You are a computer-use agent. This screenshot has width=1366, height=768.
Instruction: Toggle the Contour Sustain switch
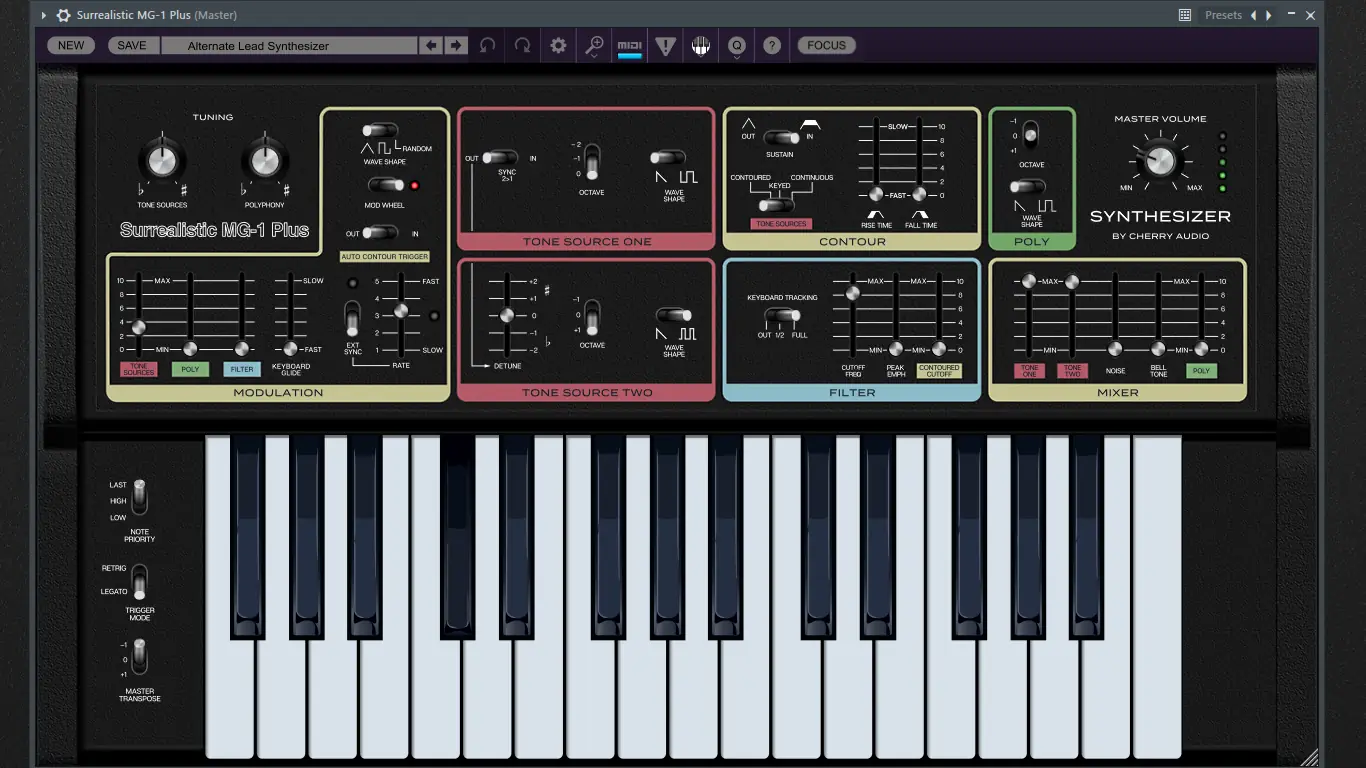(781, 137)
